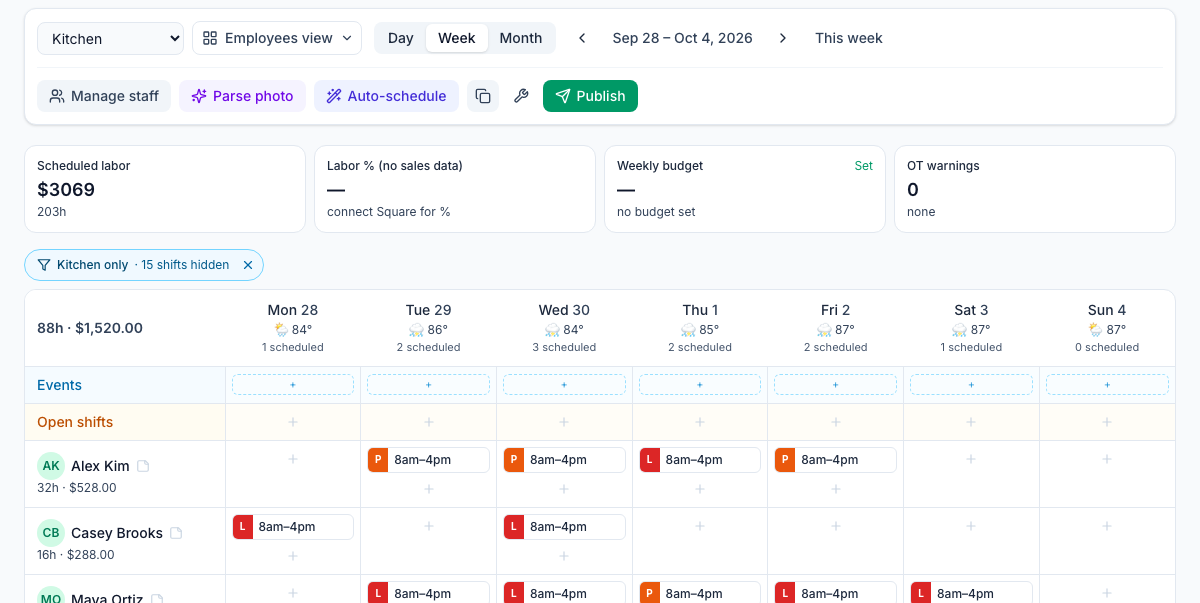
Task: Open Alex Kim's Tuesday 8am–4pm shift
Action: point(429,460)
